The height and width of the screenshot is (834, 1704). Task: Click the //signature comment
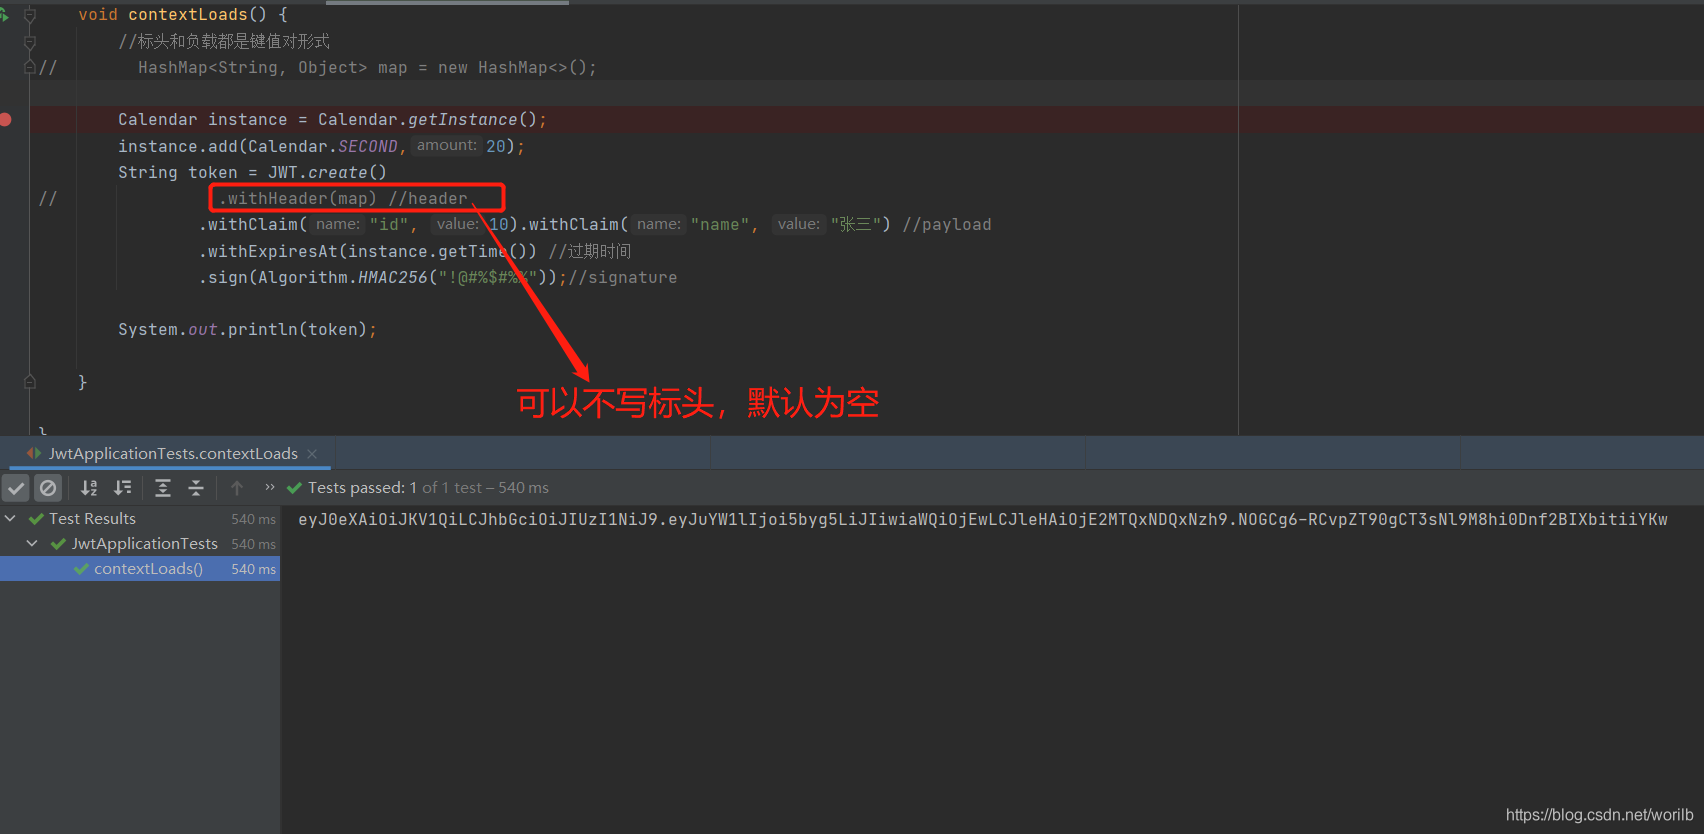click(623, 278)
